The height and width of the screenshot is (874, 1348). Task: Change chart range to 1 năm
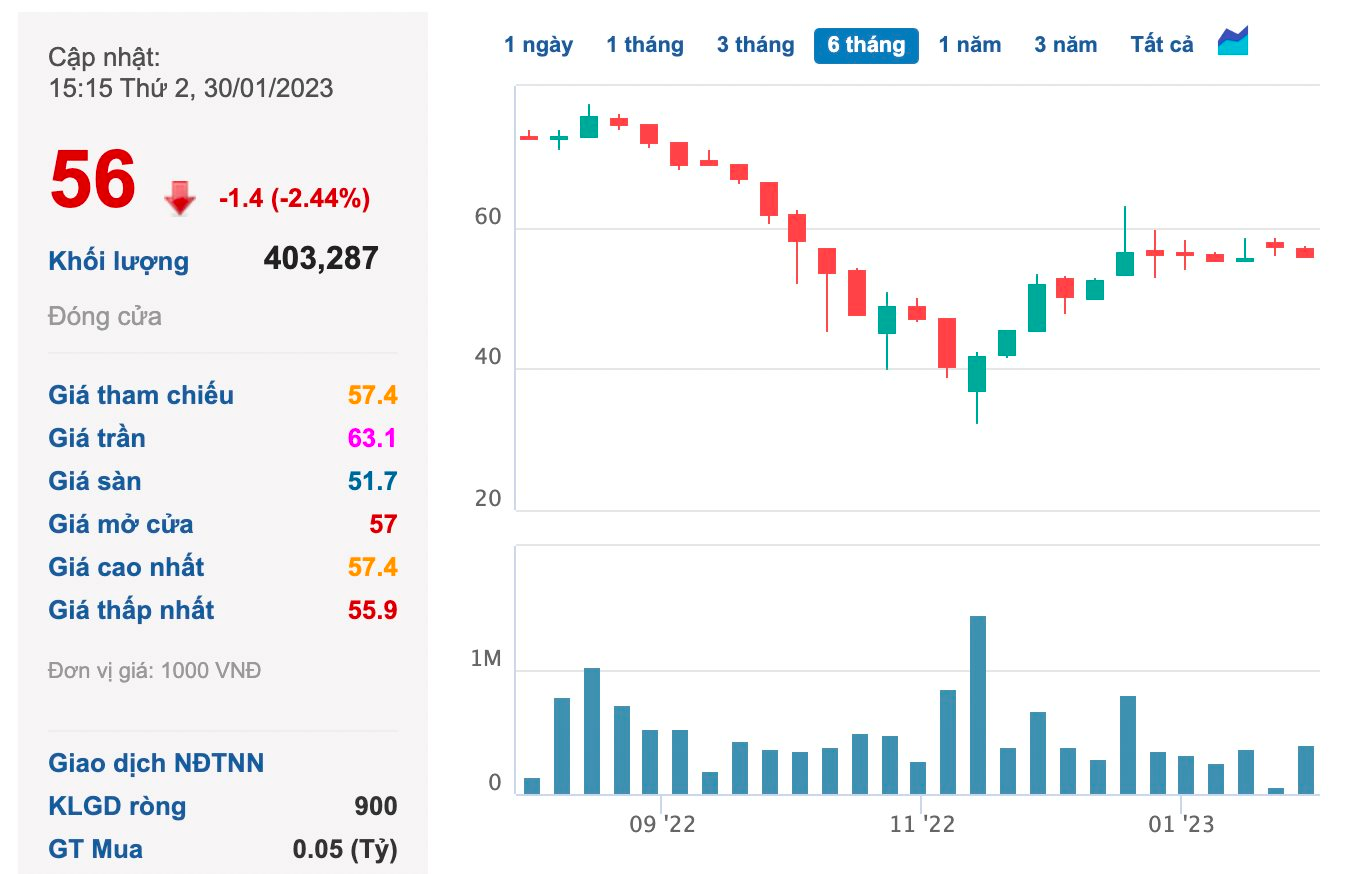click(x=969, y=45)
